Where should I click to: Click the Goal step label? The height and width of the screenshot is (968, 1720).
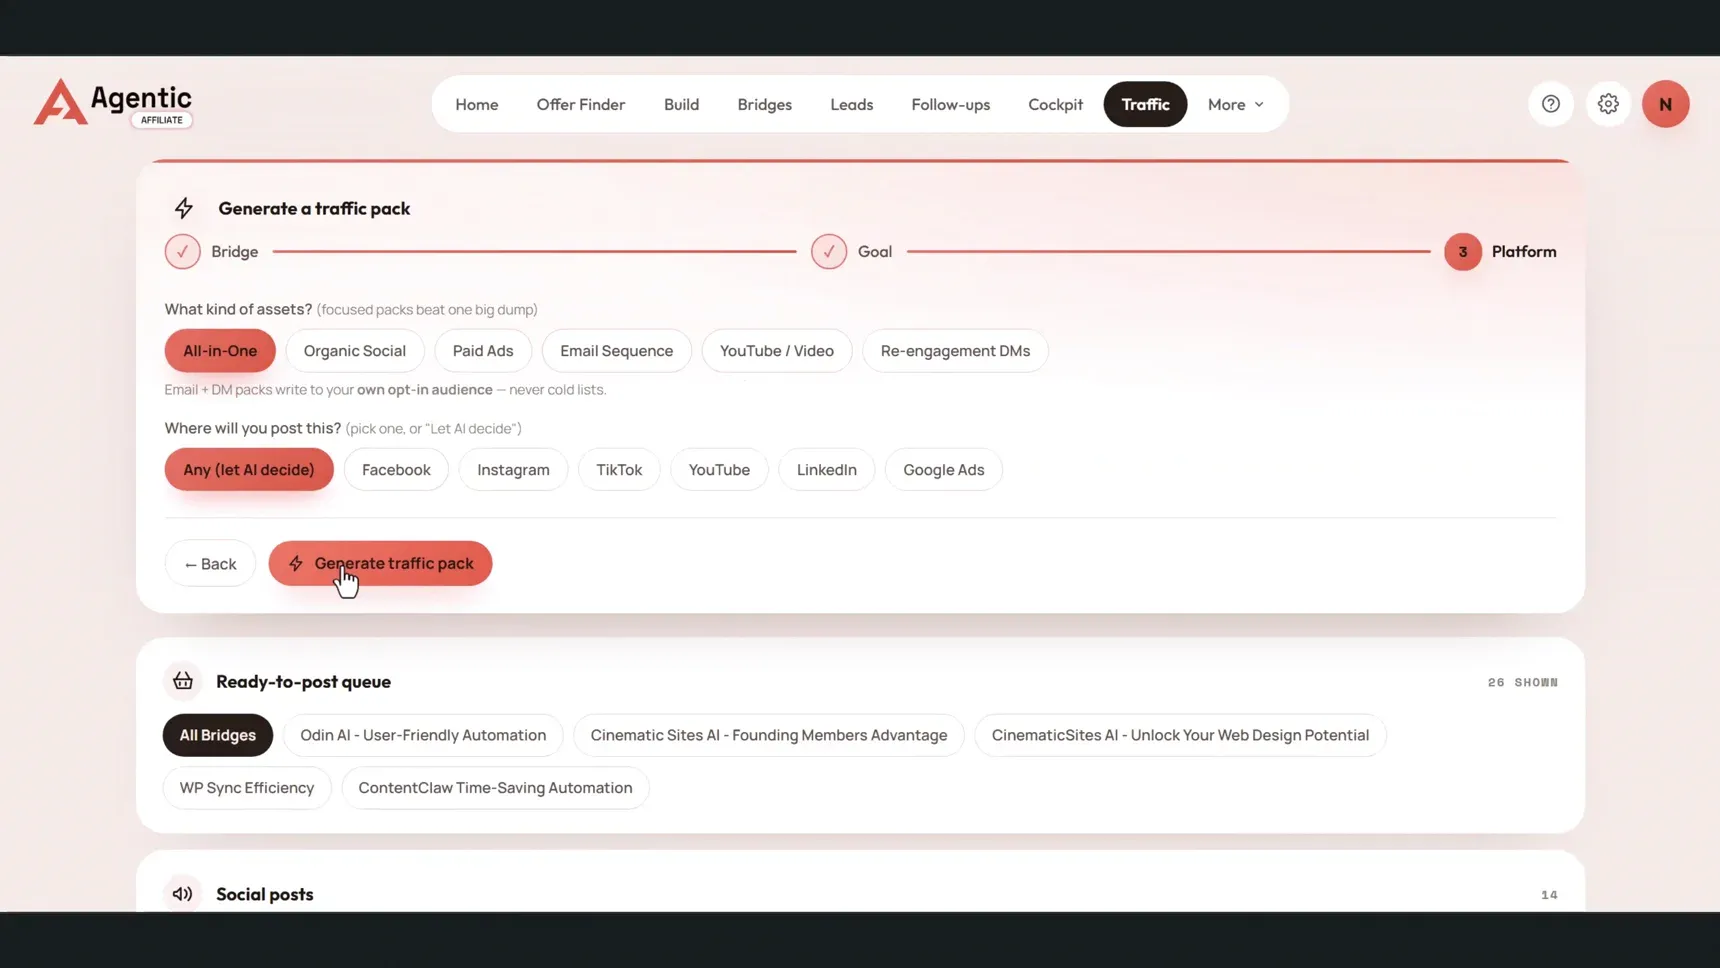click(x=875, y=252)
